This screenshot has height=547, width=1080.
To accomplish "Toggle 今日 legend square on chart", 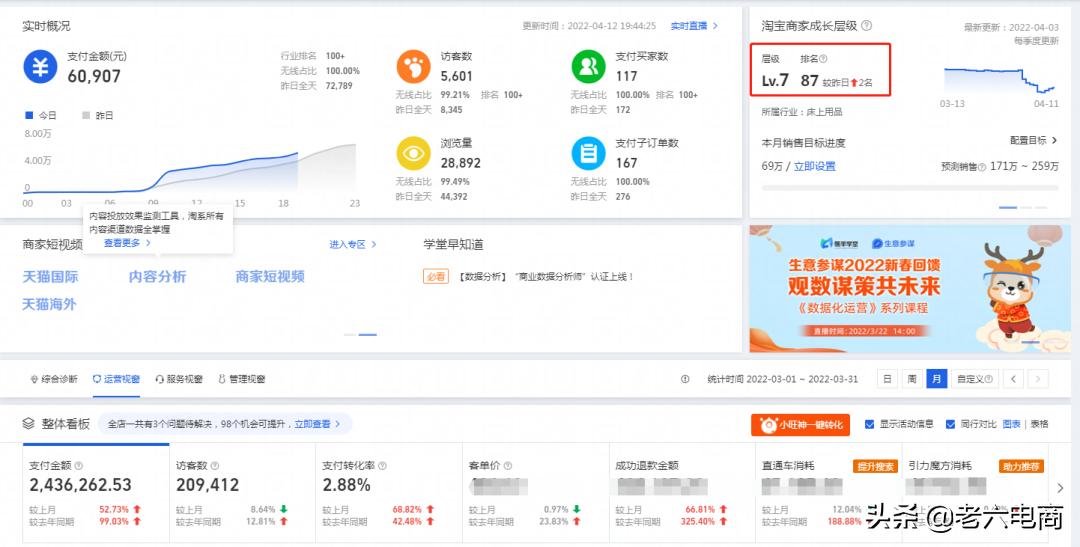I will pyautogui.click(x=29, y=115).
